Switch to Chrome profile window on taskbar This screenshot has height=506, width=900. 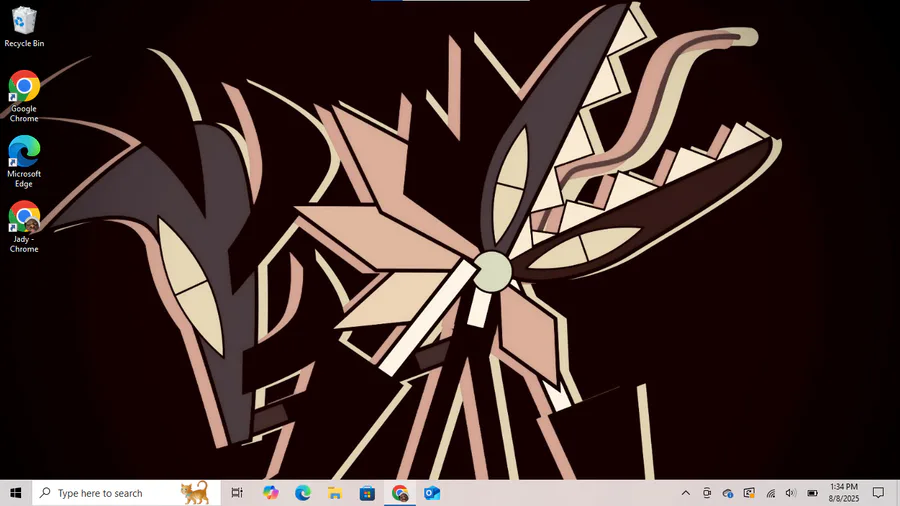point(399,493)
